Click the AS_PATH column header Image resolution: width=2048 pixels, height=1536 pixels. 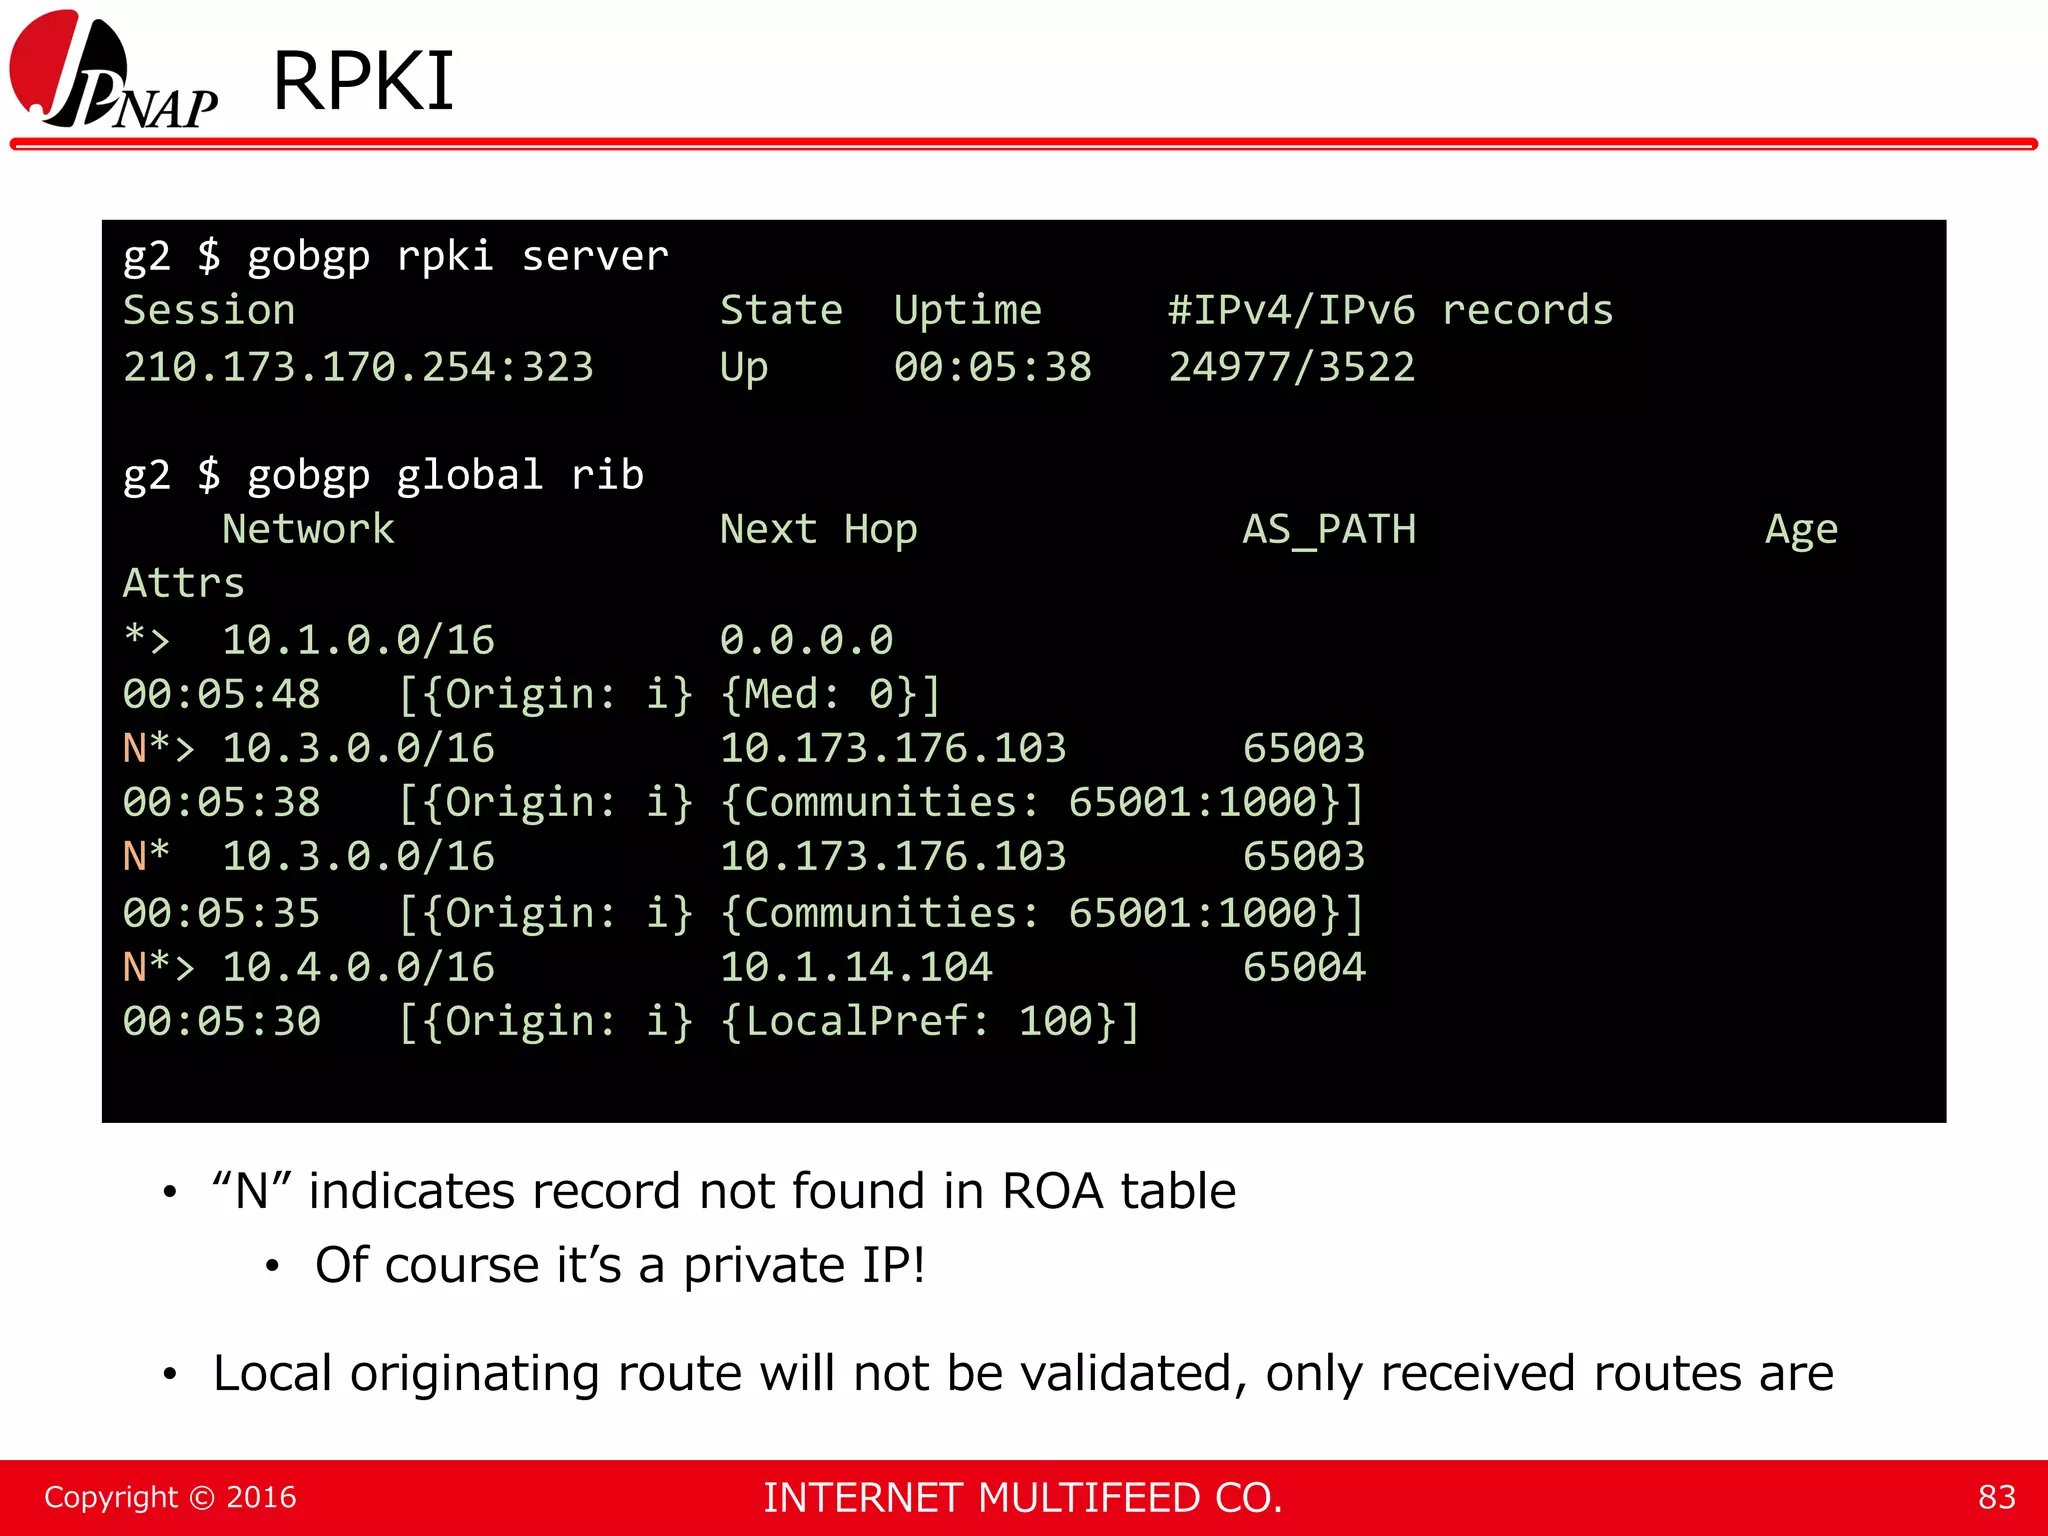click(1329, 530)
